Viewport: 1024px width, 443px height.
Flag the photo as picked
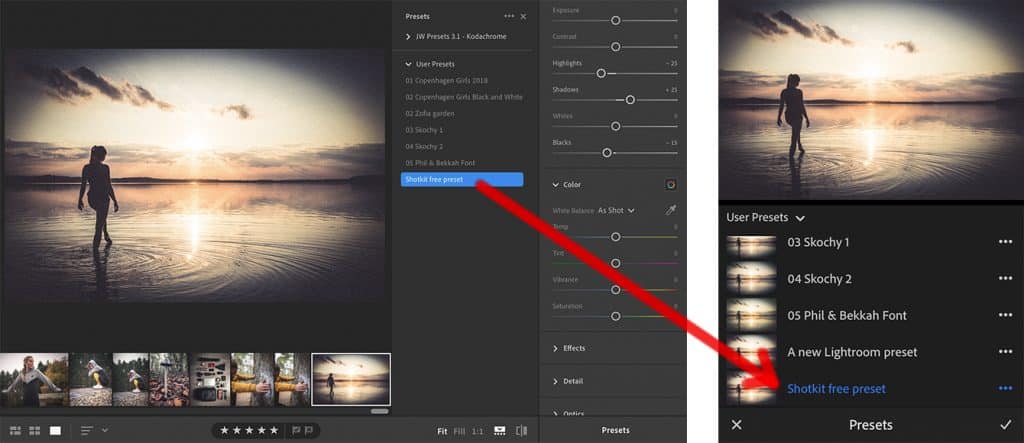pos(295,431)
